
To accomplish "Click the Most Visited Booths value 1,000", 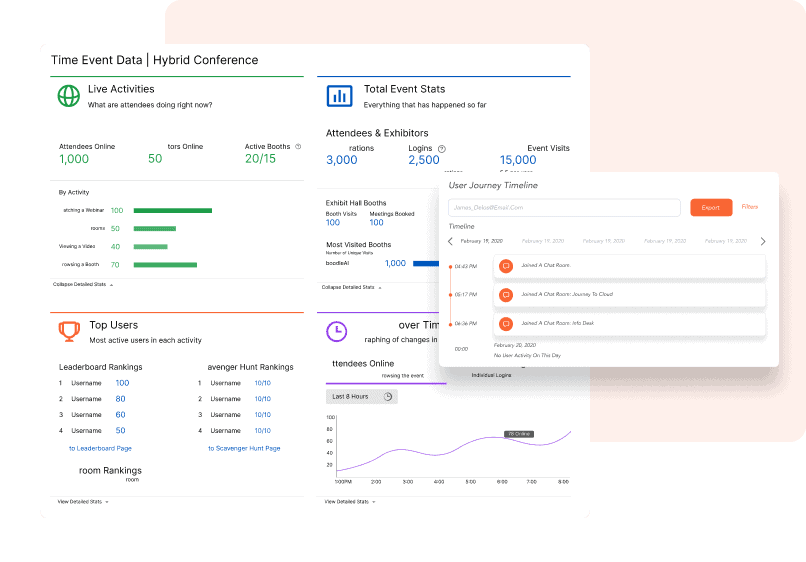I will click(395, 263).
